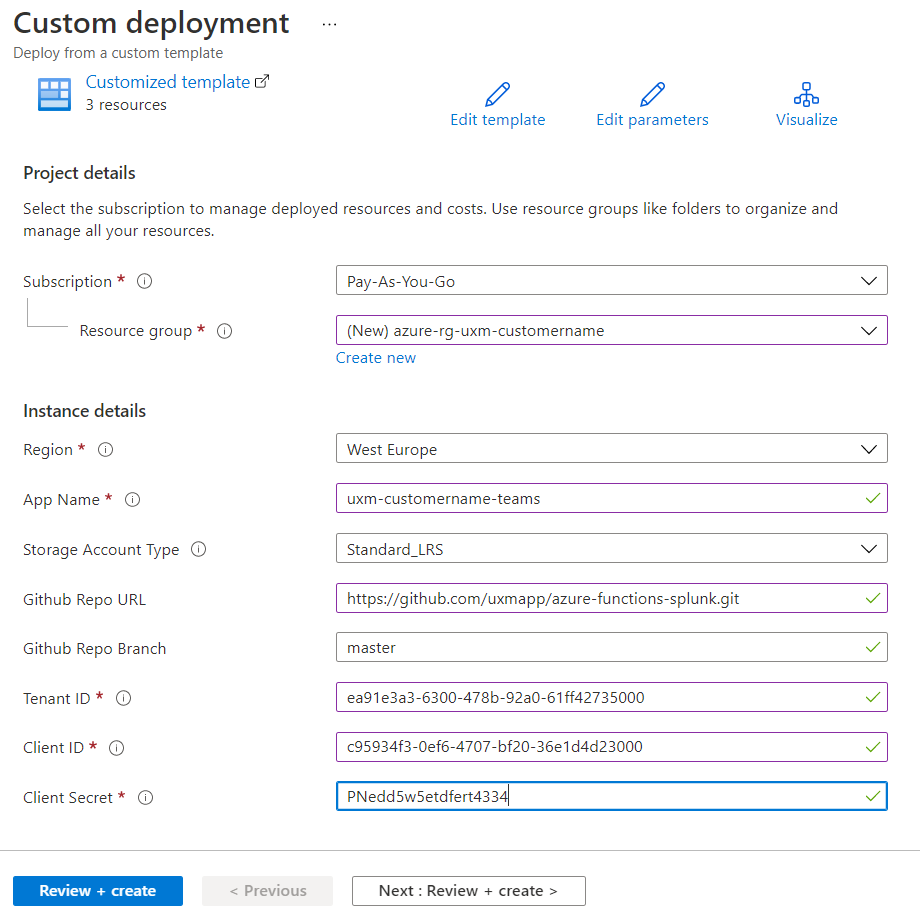Viewport: 920px width, 919px height.
Task: Show info tooltip for Resource group
Action: 224,331
